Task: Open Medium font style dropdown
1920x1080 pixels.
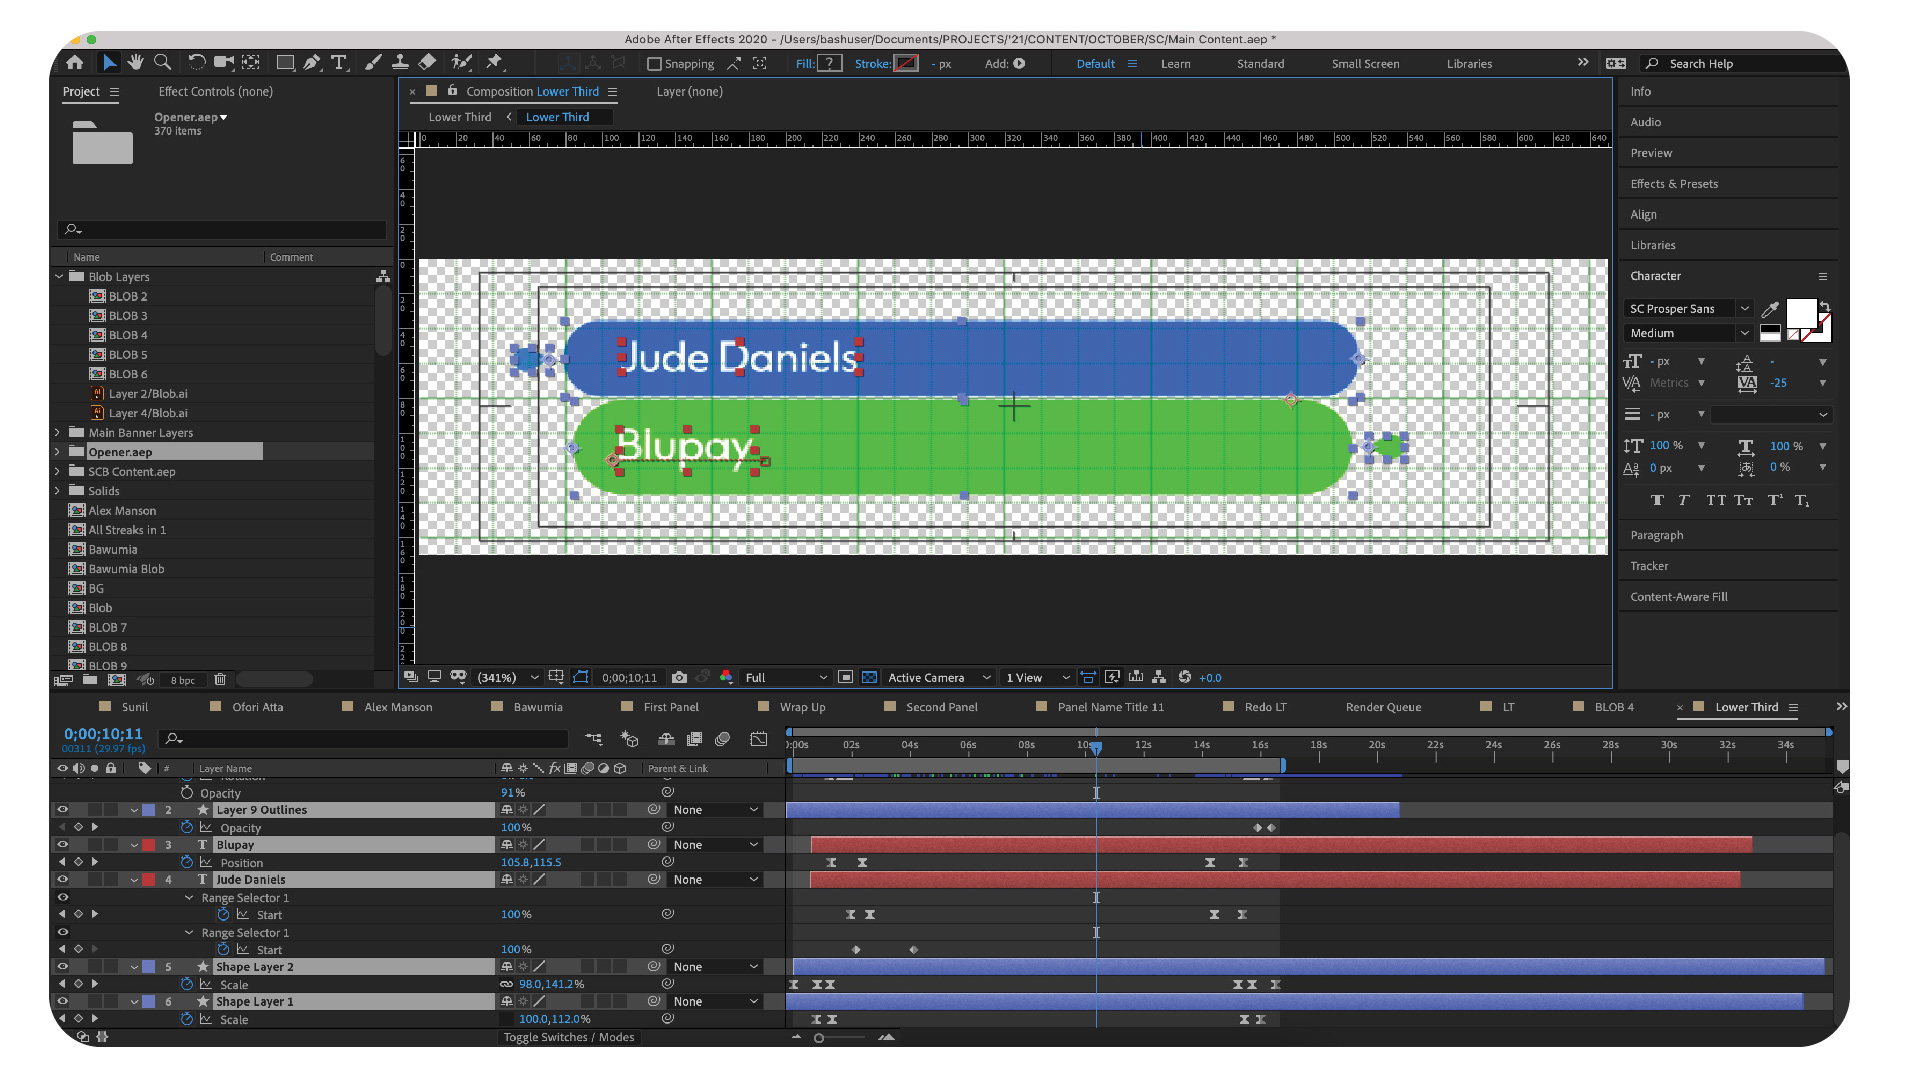Action: point(1688,333)
